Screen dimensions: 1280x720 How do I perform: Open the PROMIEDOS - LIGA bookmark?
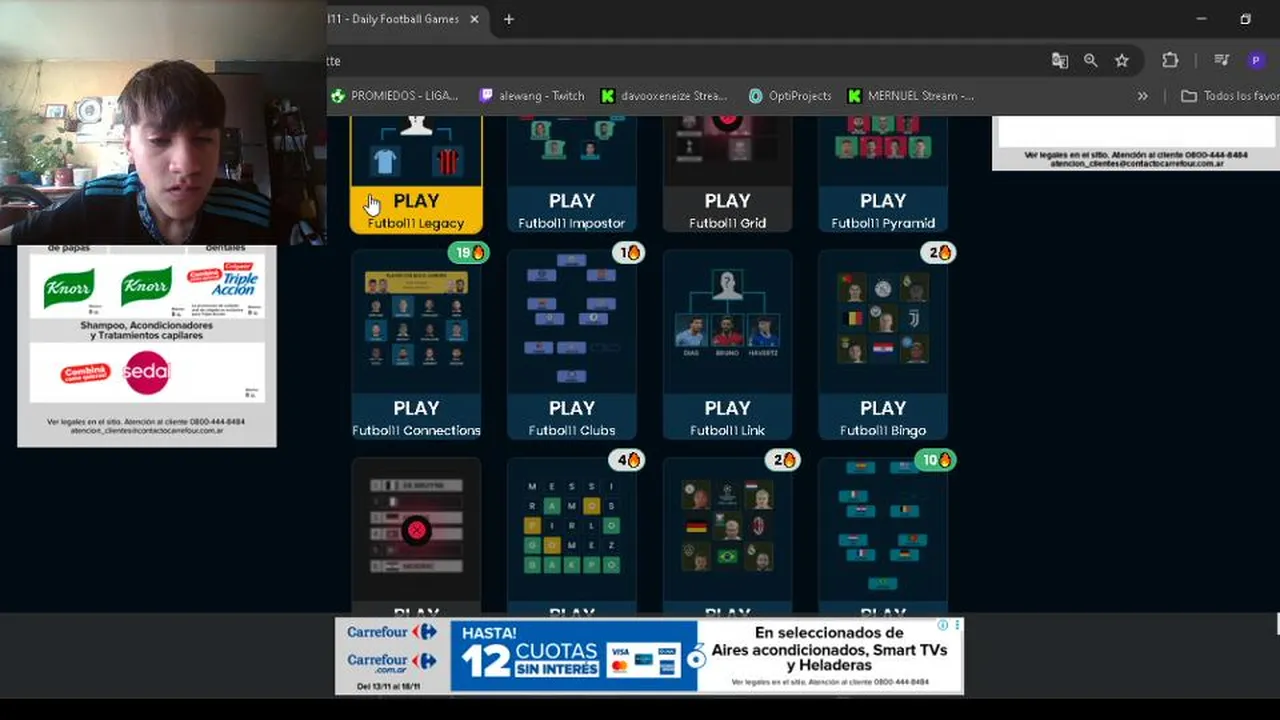click(x=394, y=96)
